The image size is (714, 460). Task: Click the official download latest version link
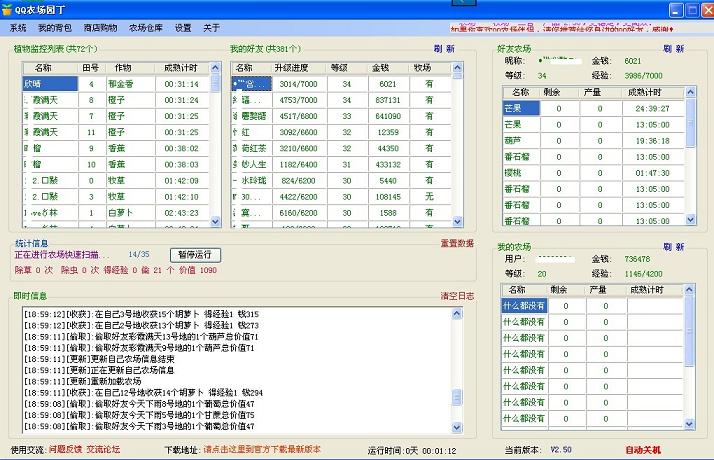coord(262,449)
